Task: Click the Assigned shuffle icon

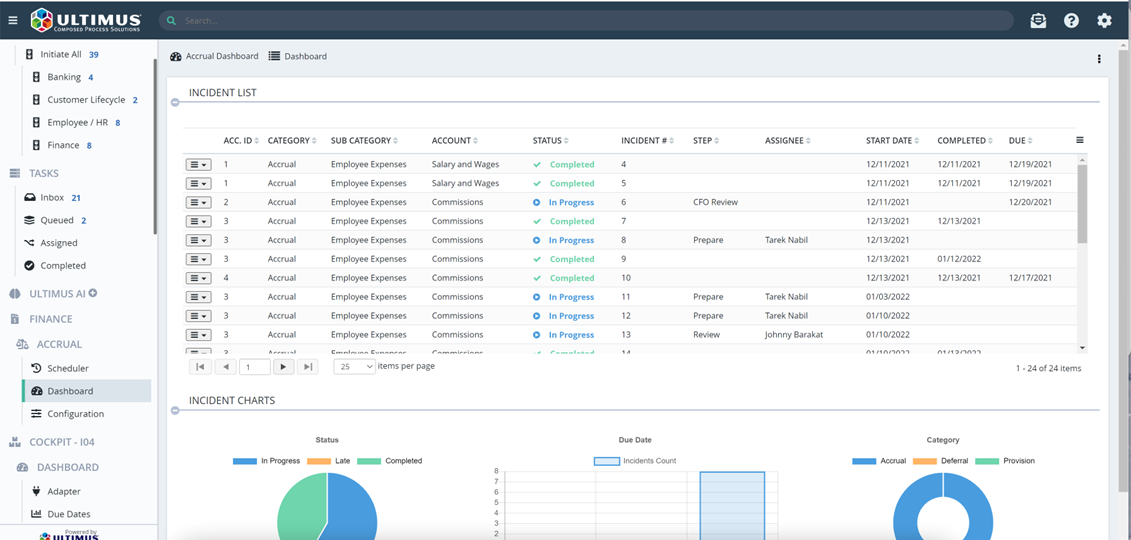Action: (x=30, y=243)
